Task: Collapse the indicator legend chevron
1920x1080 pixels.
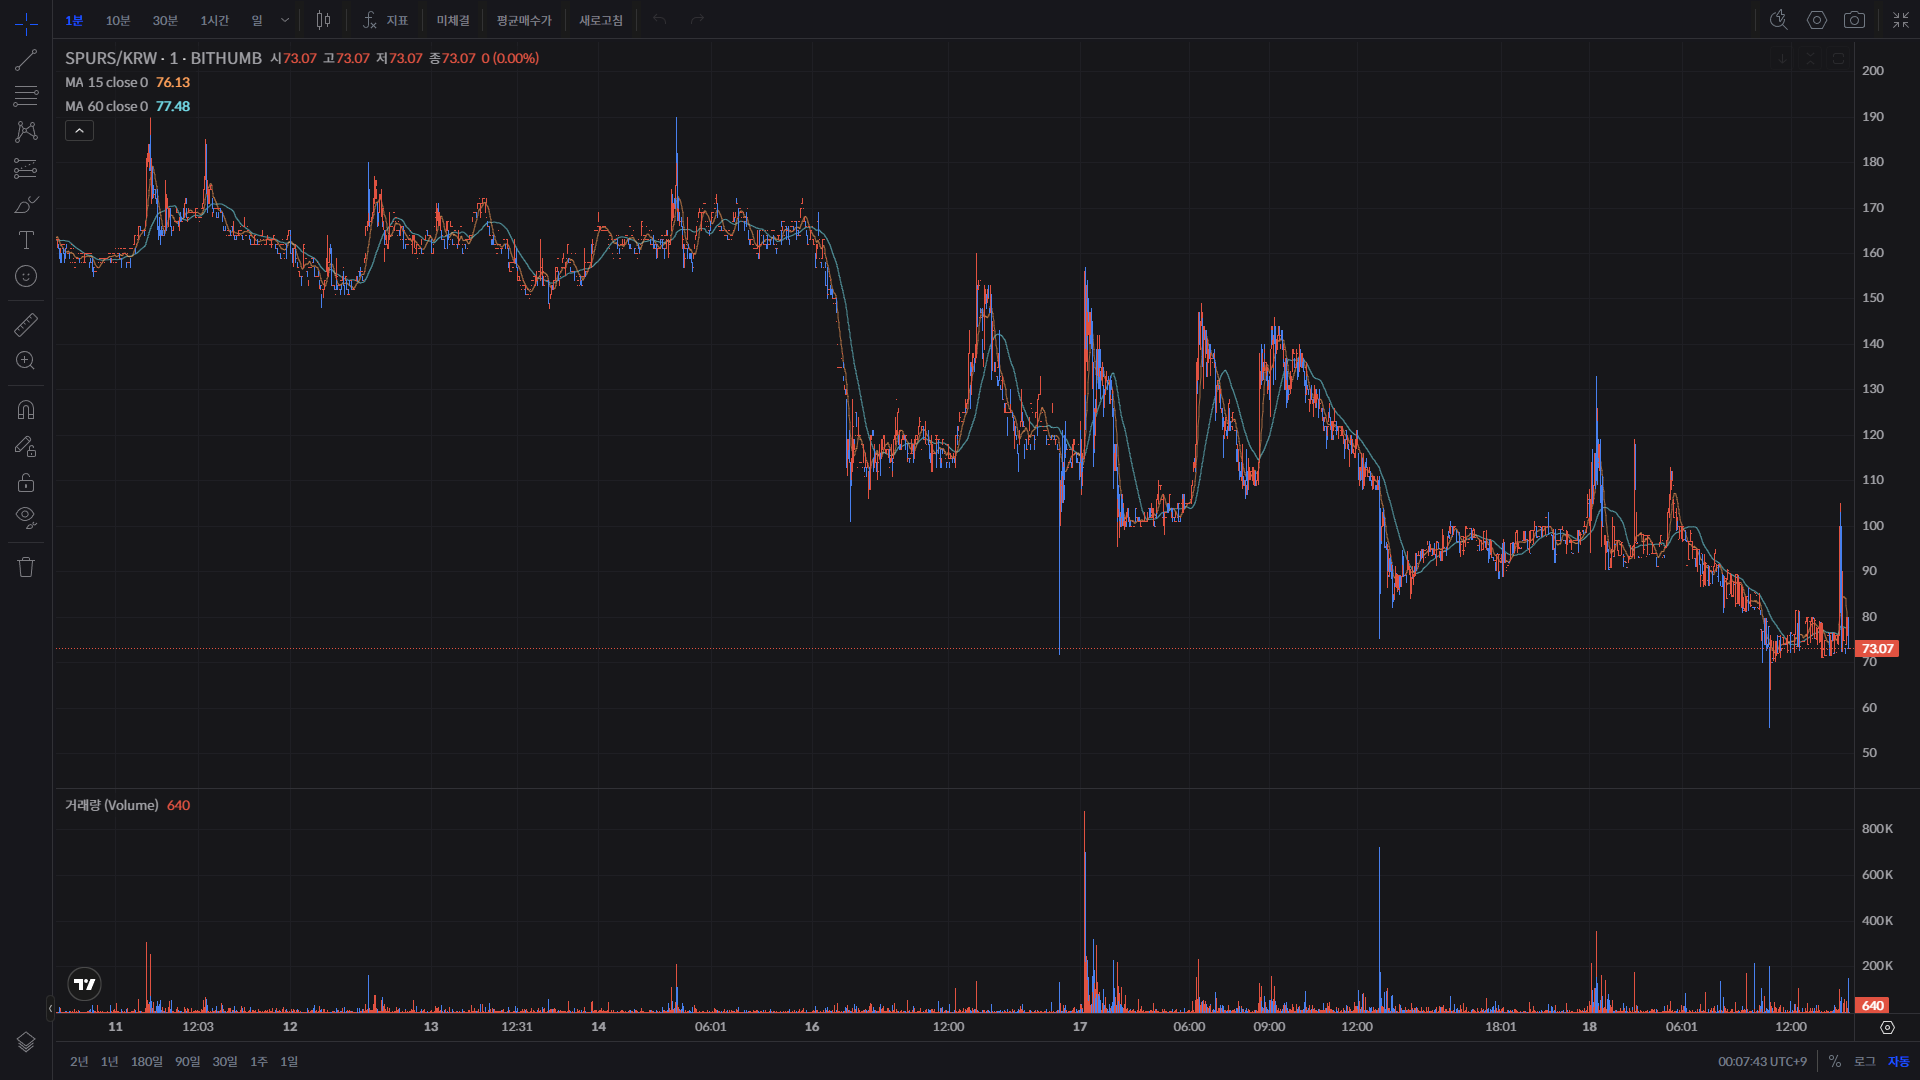Action: [x=79, y=130]
